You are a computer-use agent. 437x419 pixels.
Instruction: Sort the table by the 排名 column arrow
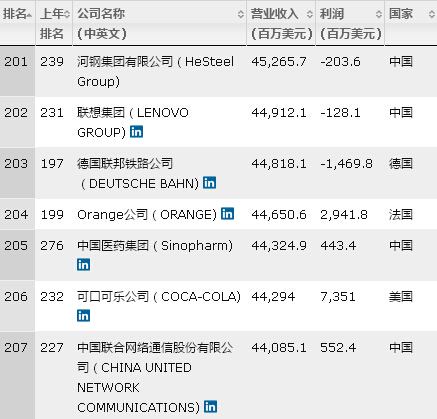29,15
